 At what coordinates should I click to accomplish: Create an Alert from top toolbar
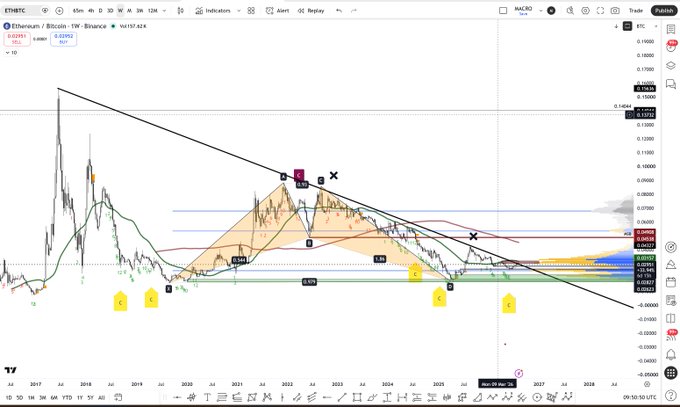click(278, 10)
